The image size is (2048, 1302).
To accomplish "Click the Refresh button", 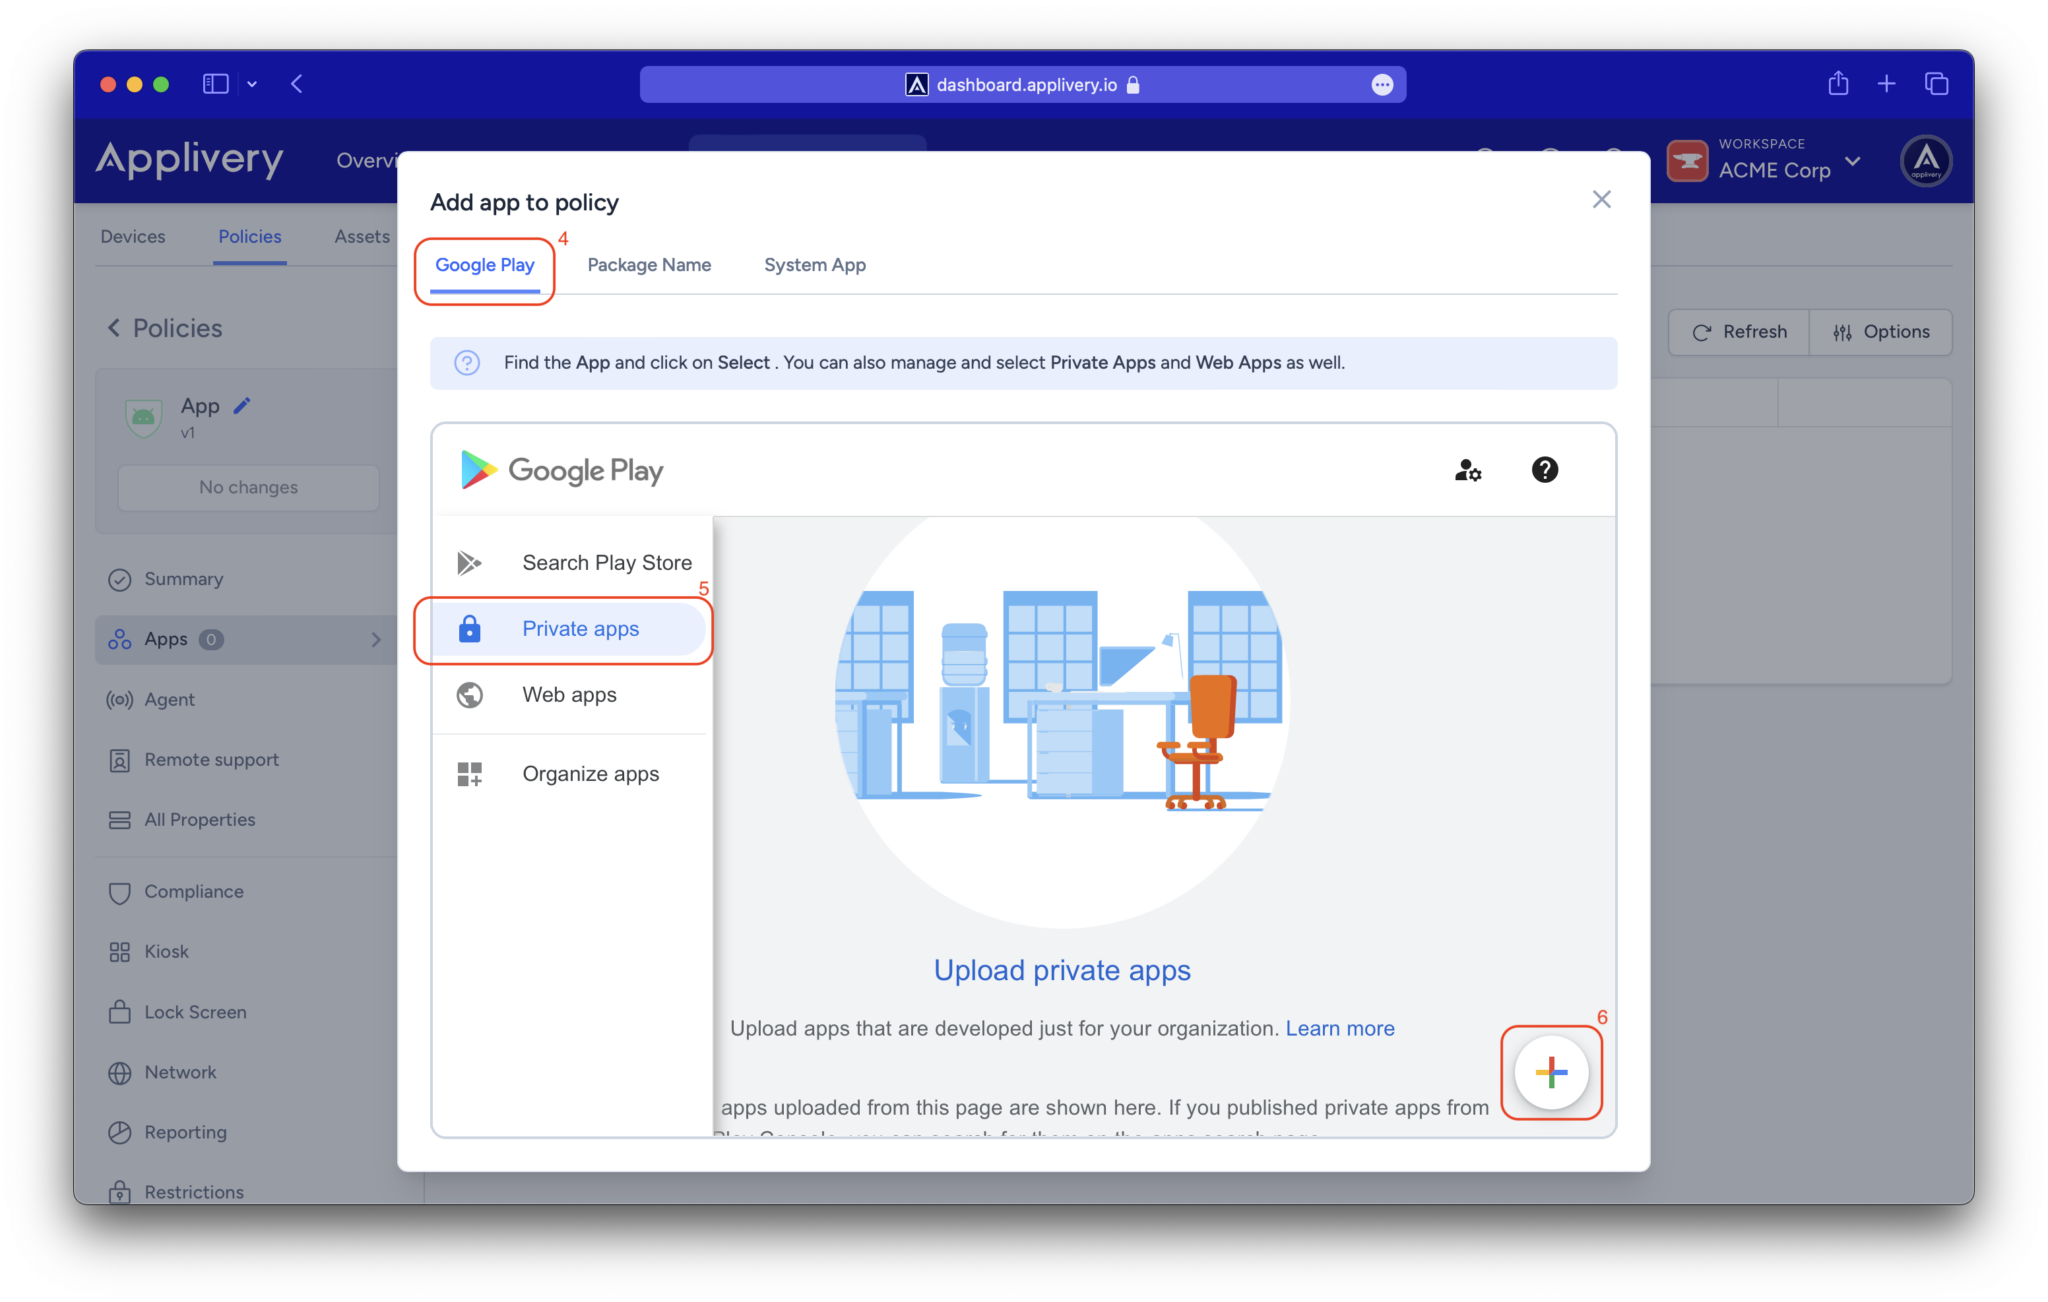I will (x=1738, y=331).
